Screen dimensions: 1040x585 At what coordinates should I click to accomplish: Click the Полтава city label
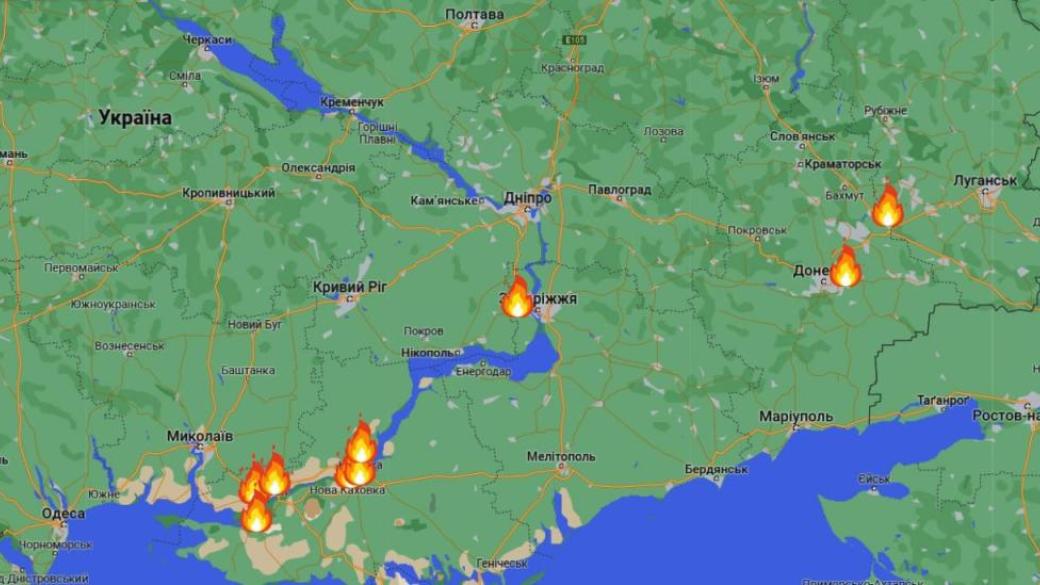(x=474, y=15)
